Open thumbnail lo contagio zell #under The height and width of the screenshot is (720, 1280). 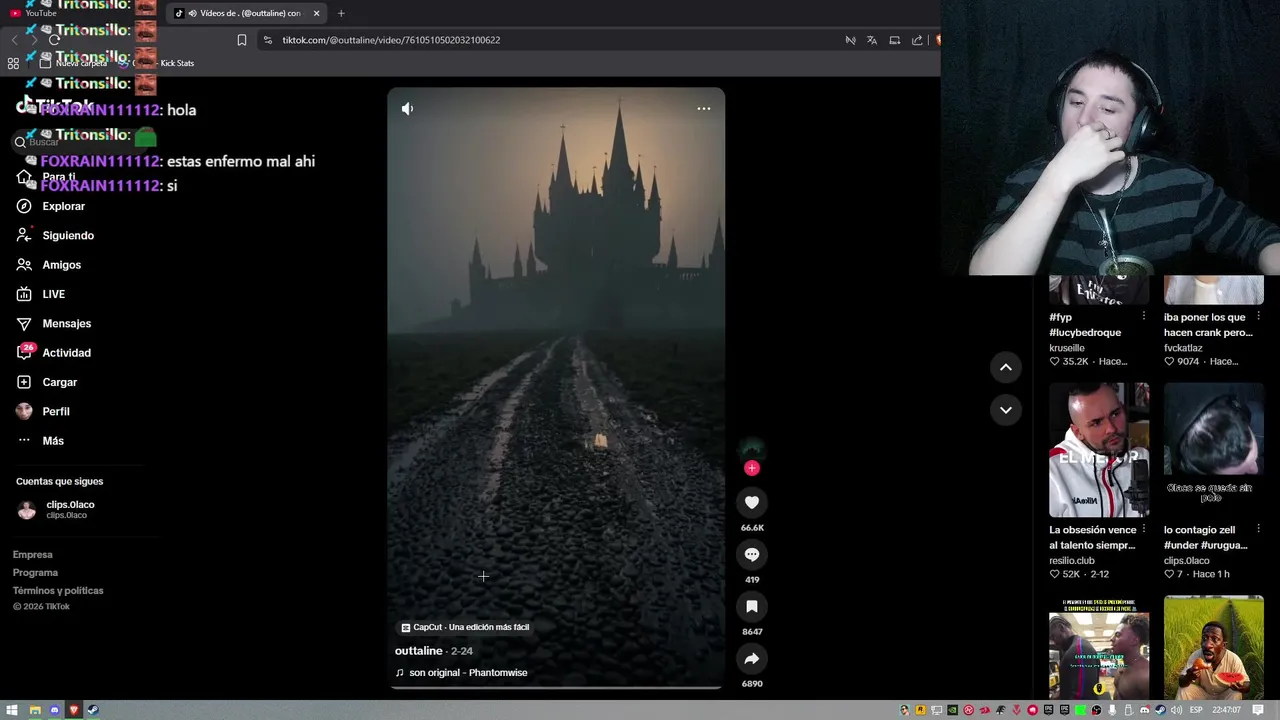(x=1214, y=450)
